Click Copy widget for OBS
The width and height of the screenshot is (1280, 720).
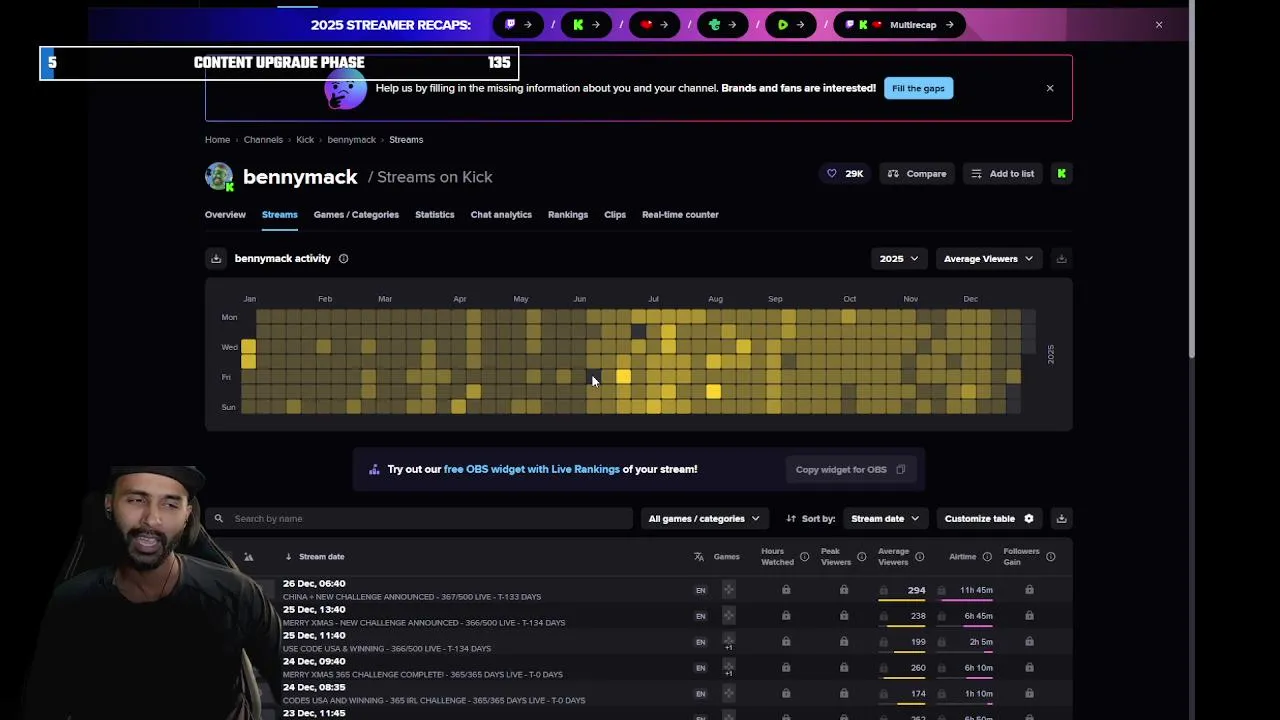coord(850,470)
